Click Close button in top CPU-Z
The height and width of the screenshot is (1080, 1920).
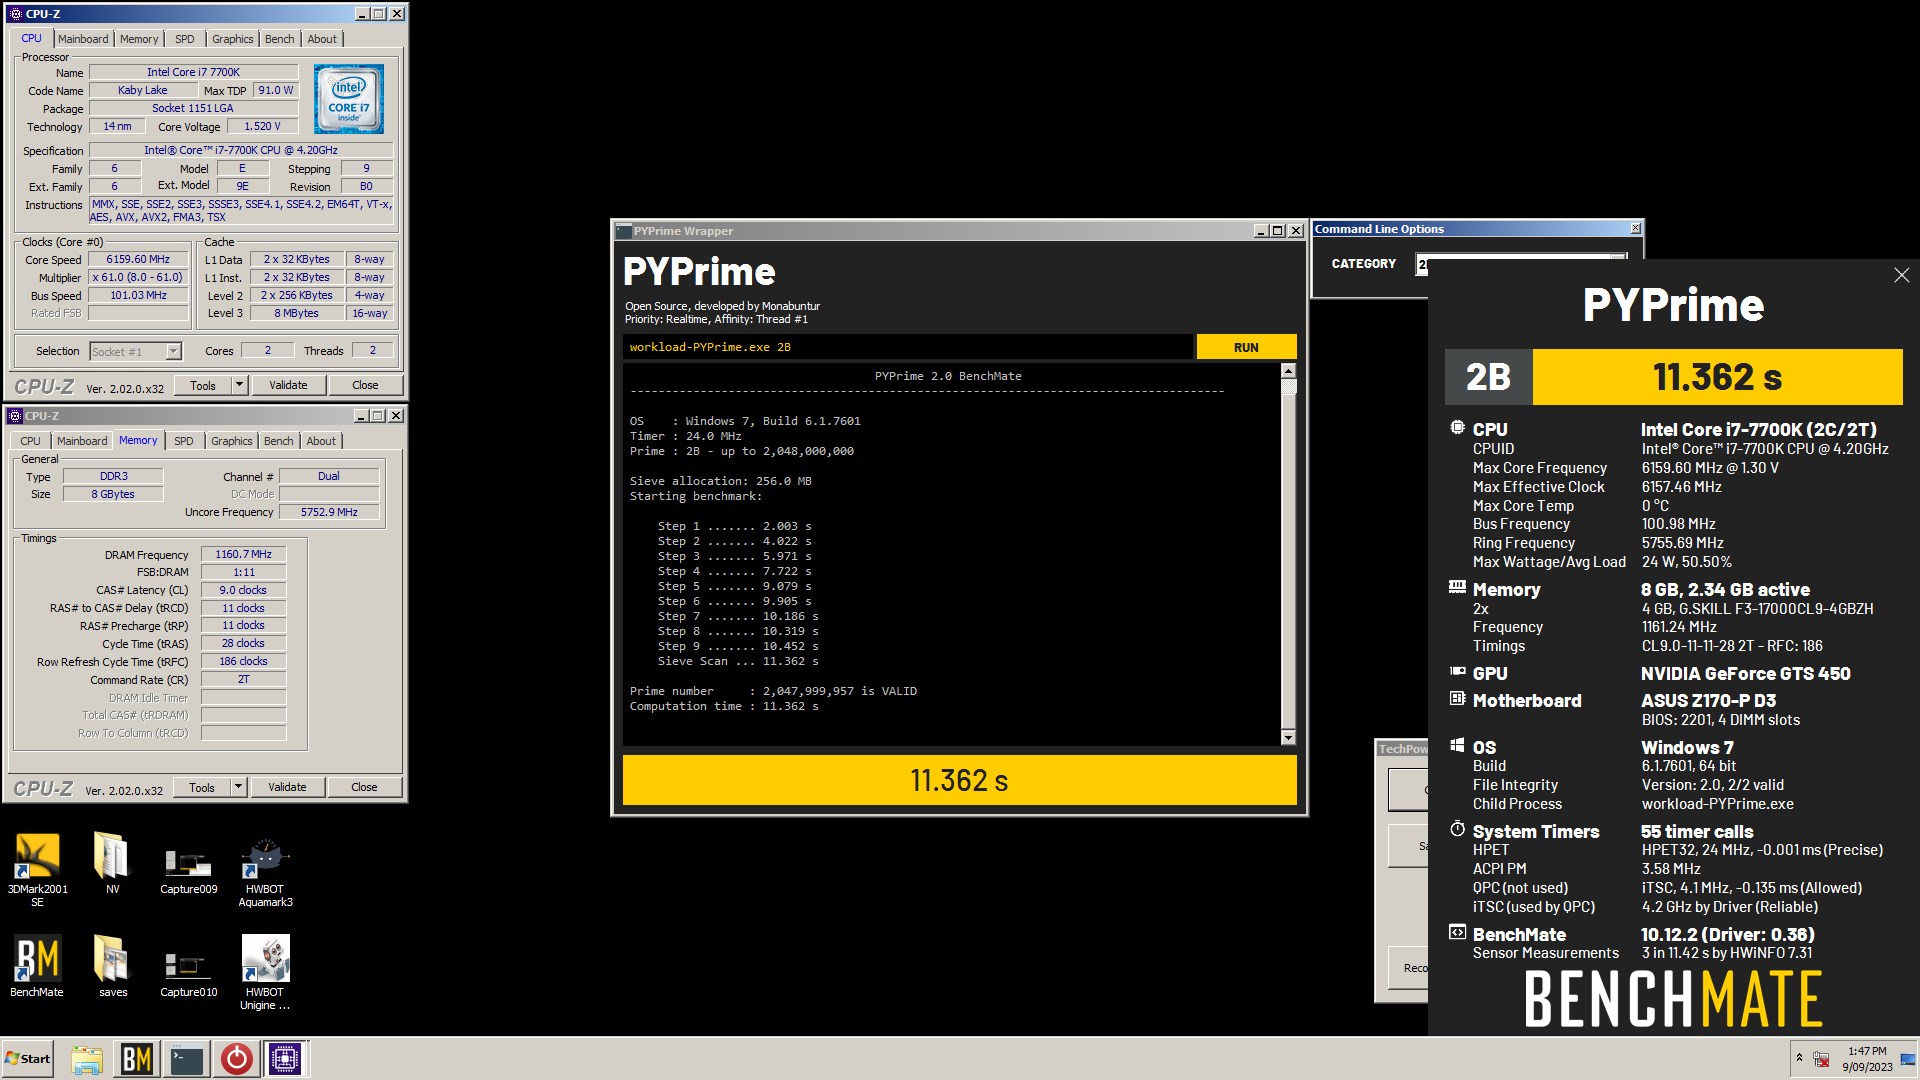365,385
